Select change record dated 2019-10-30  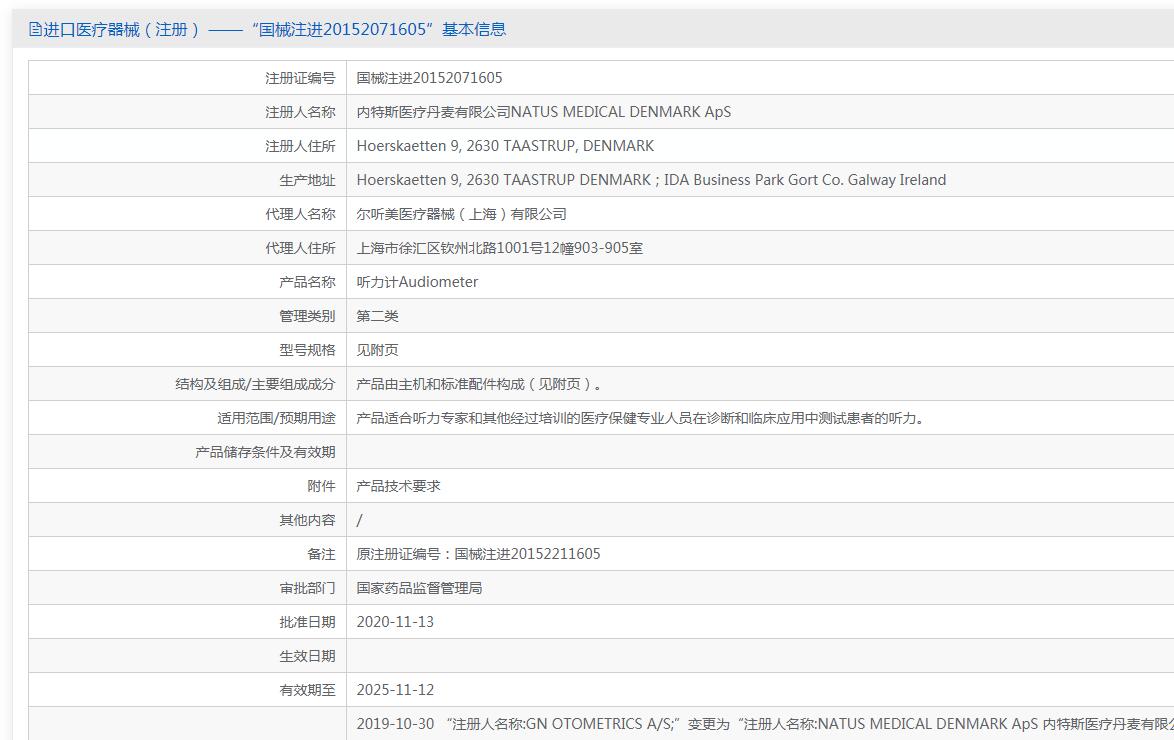pos(764,724)
